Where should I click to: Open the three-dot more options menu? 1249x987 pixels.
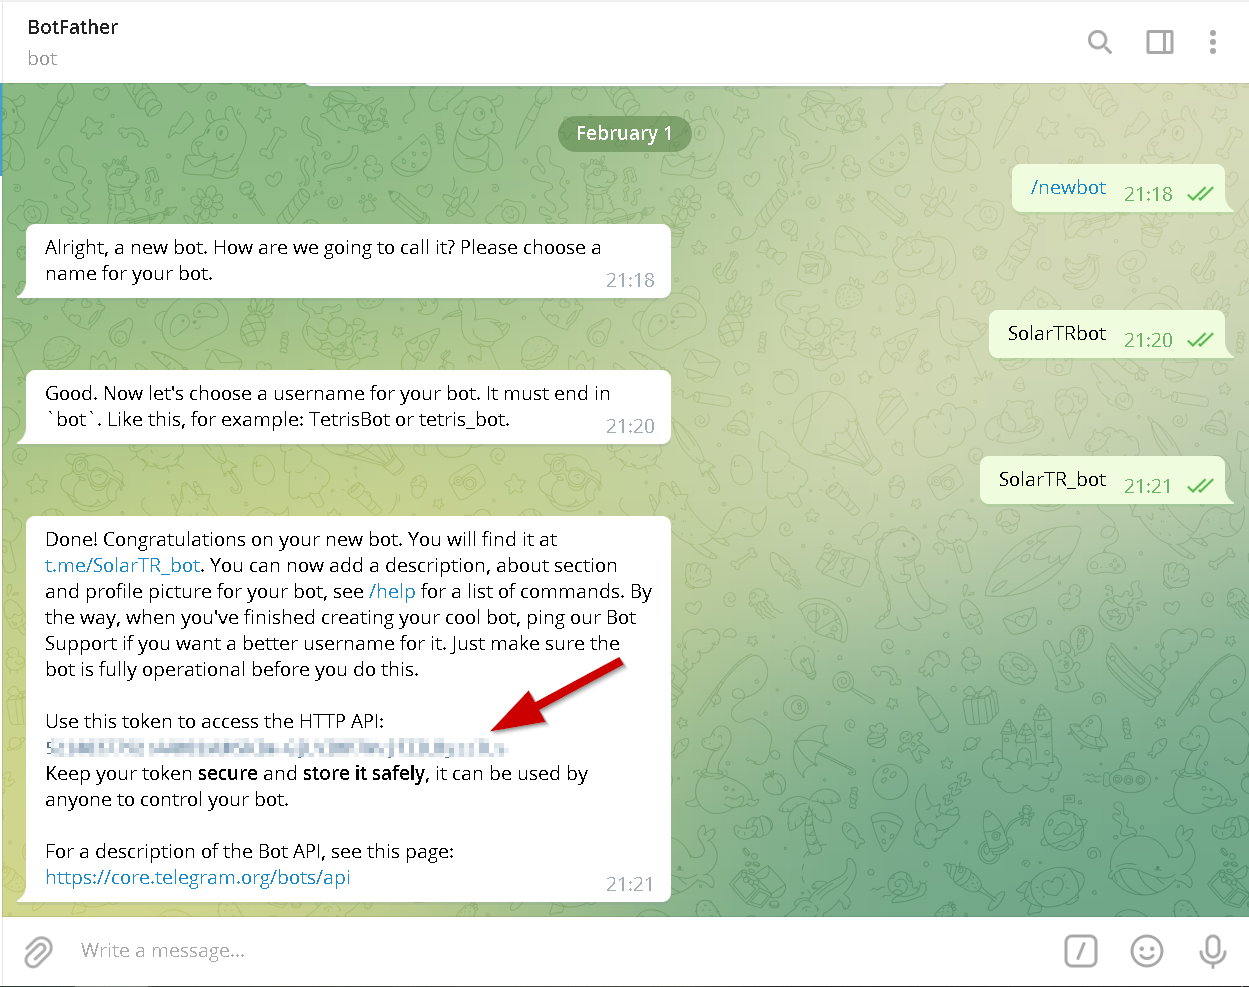click(1212, 42)
